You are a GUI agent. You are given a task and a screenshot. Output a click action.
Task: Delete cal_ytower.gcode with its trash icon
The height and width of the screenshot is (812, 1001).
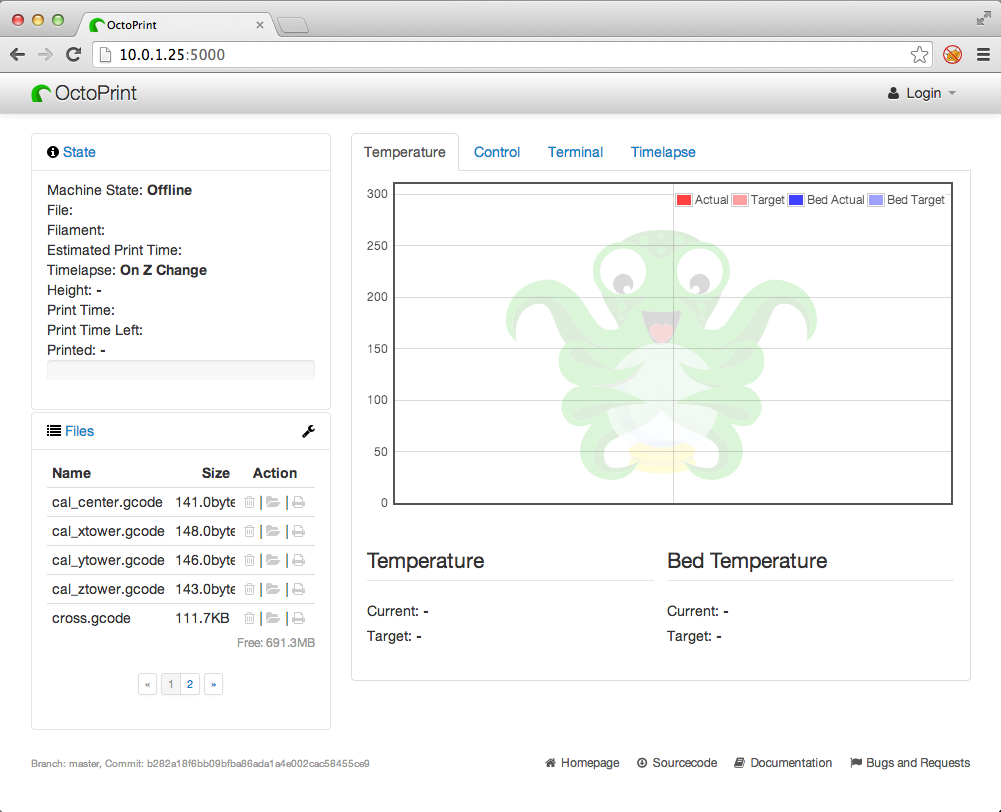[250, 560]
